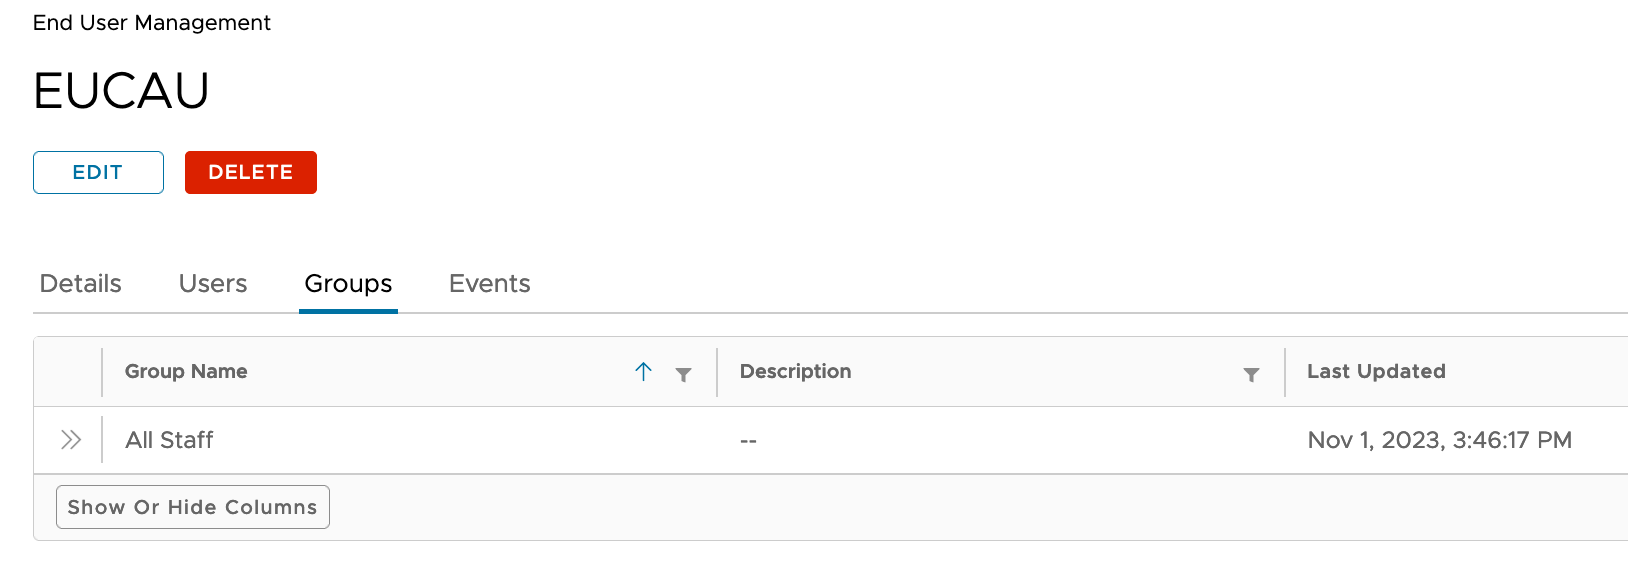
Task: Expand the All Staff row details
Action: pos(70,440)
